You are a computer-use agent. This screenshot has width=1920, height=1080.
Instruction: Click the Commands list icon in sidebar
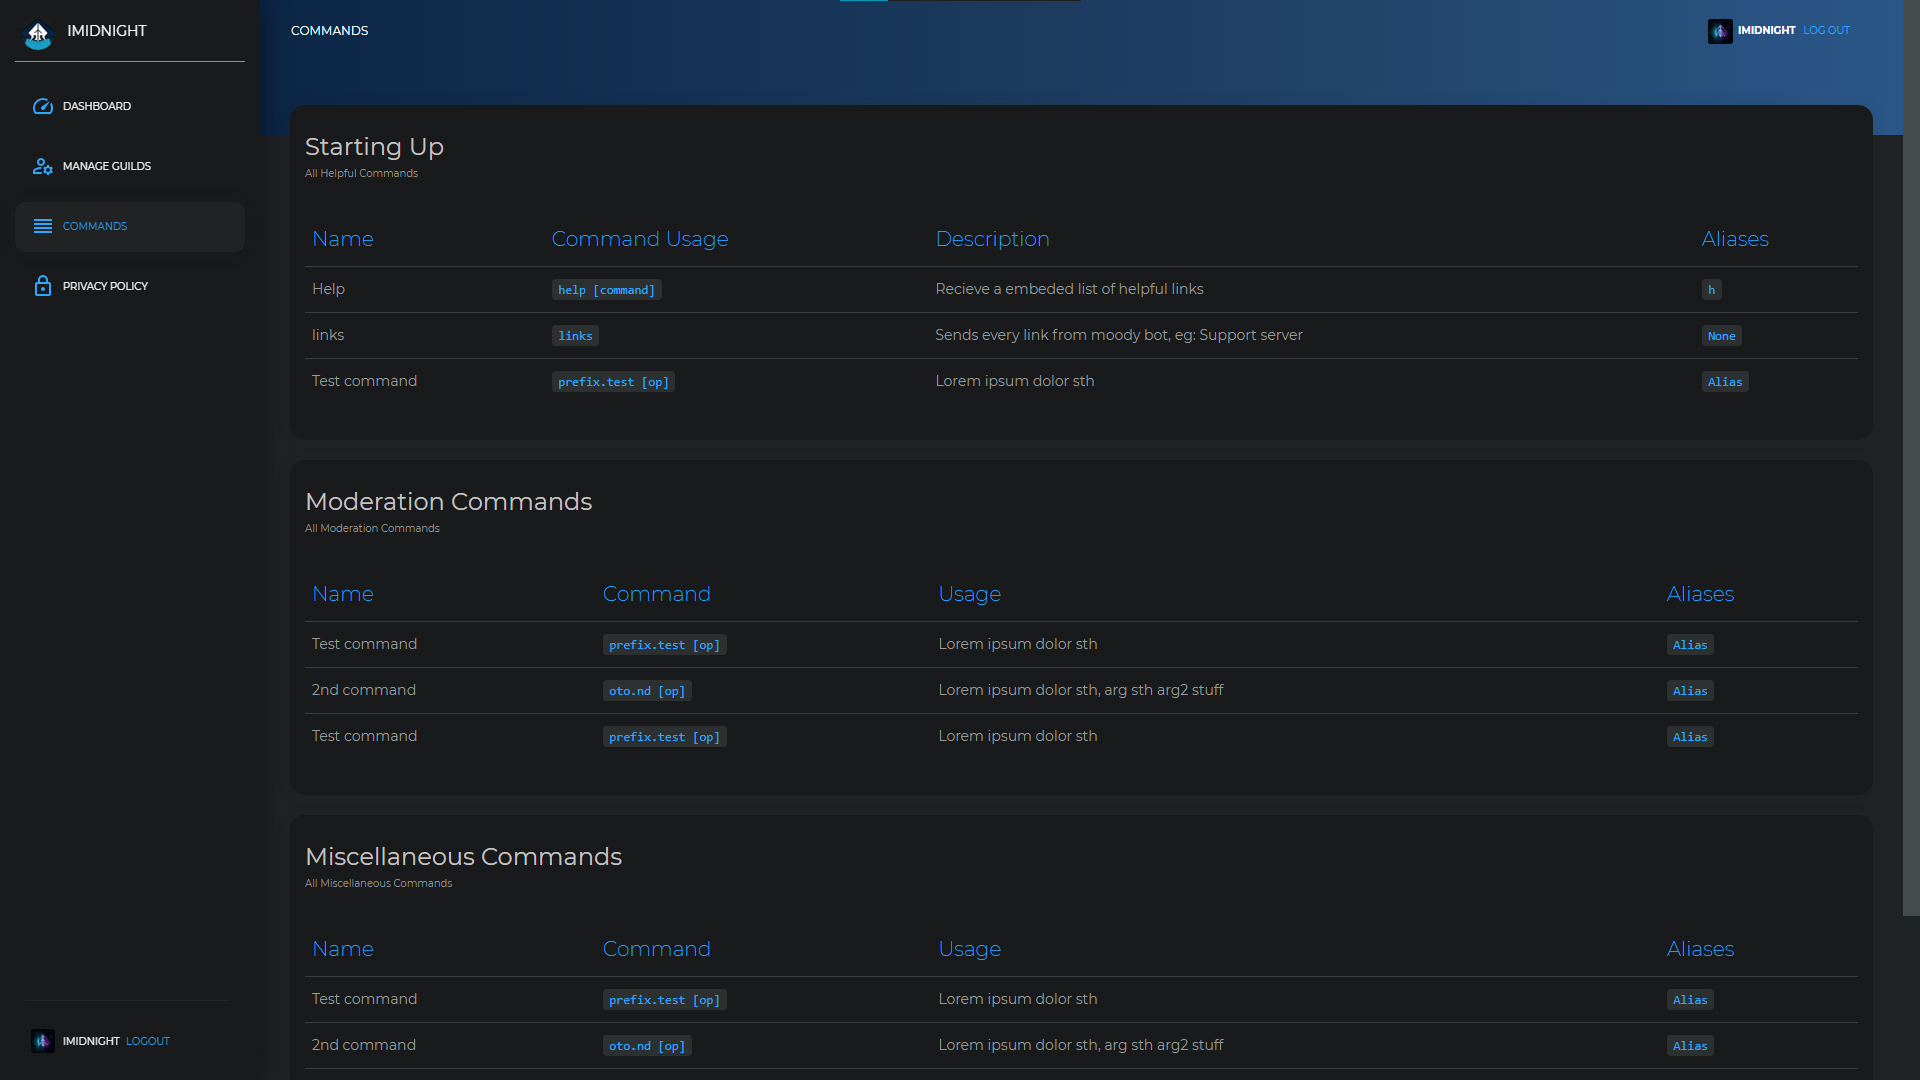[x=43, y=226]
